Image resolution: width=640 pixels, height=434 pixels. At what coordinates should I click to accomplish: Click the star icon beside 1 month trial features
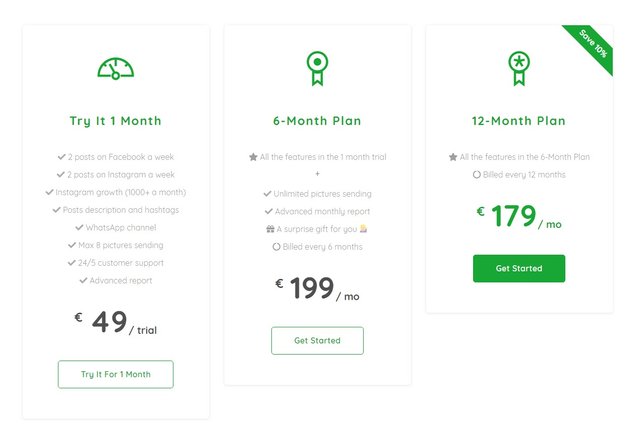tap(253, 157)
